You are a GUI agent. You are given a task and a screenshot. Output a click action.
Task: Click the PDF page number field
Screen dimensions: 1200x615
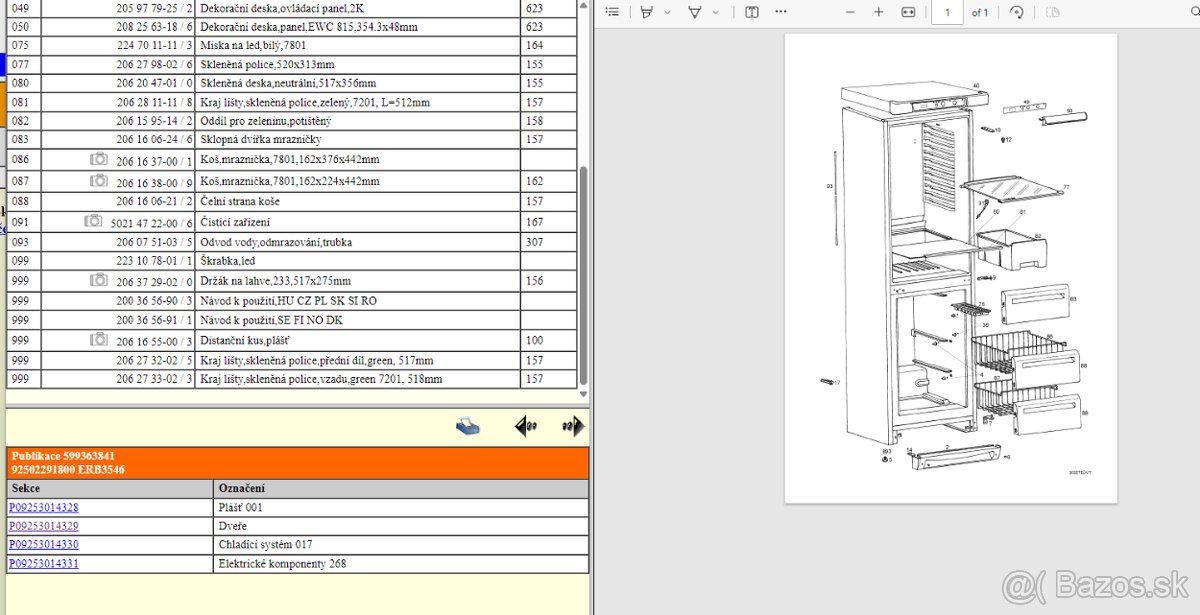click(x=946, y=12)
